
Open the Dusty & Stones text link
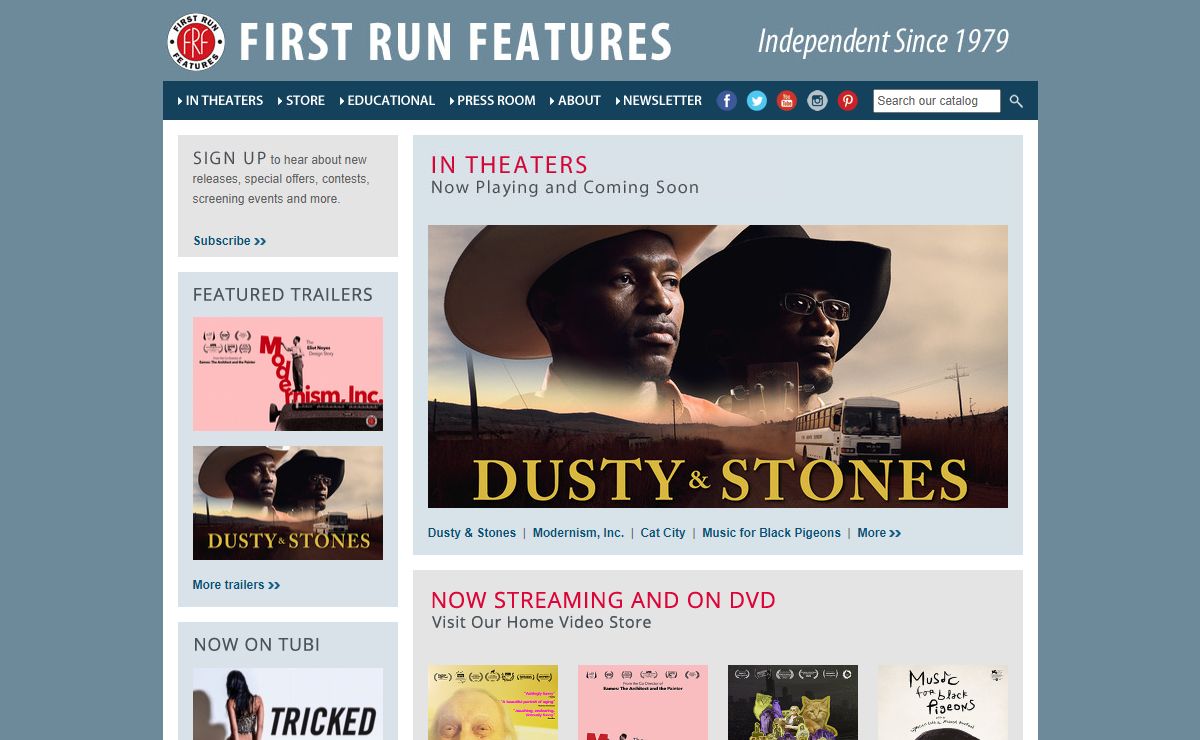coord(472,533)
